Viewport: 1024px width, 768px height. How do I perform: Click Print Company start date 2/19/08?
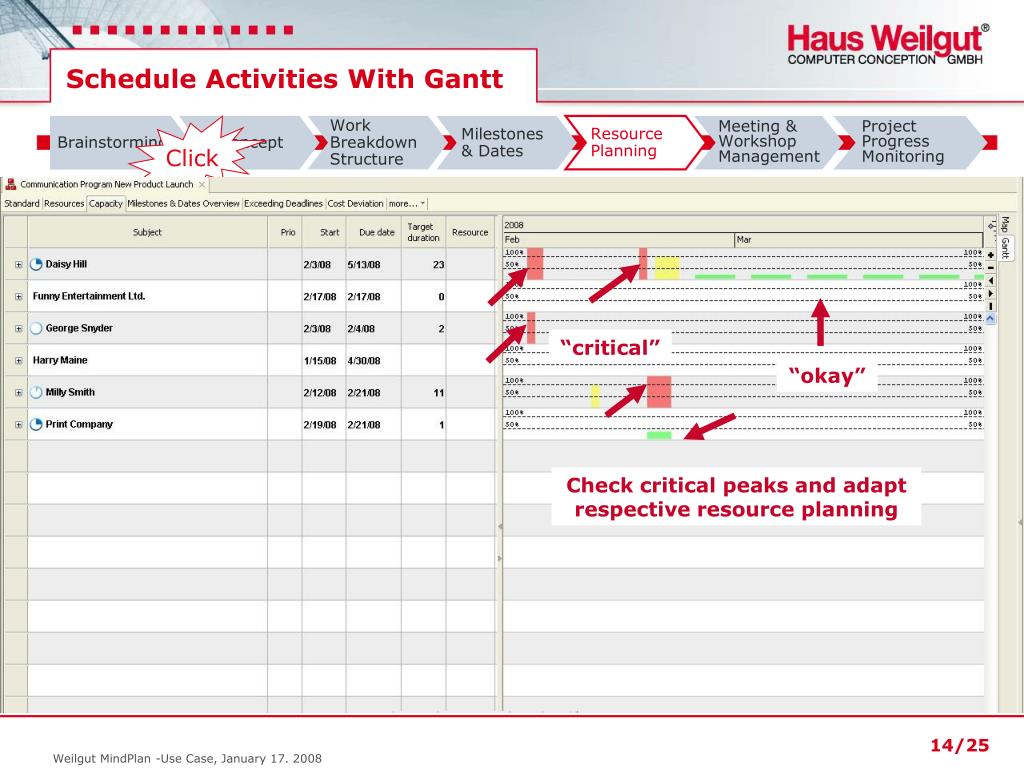[x=320, y=424]
